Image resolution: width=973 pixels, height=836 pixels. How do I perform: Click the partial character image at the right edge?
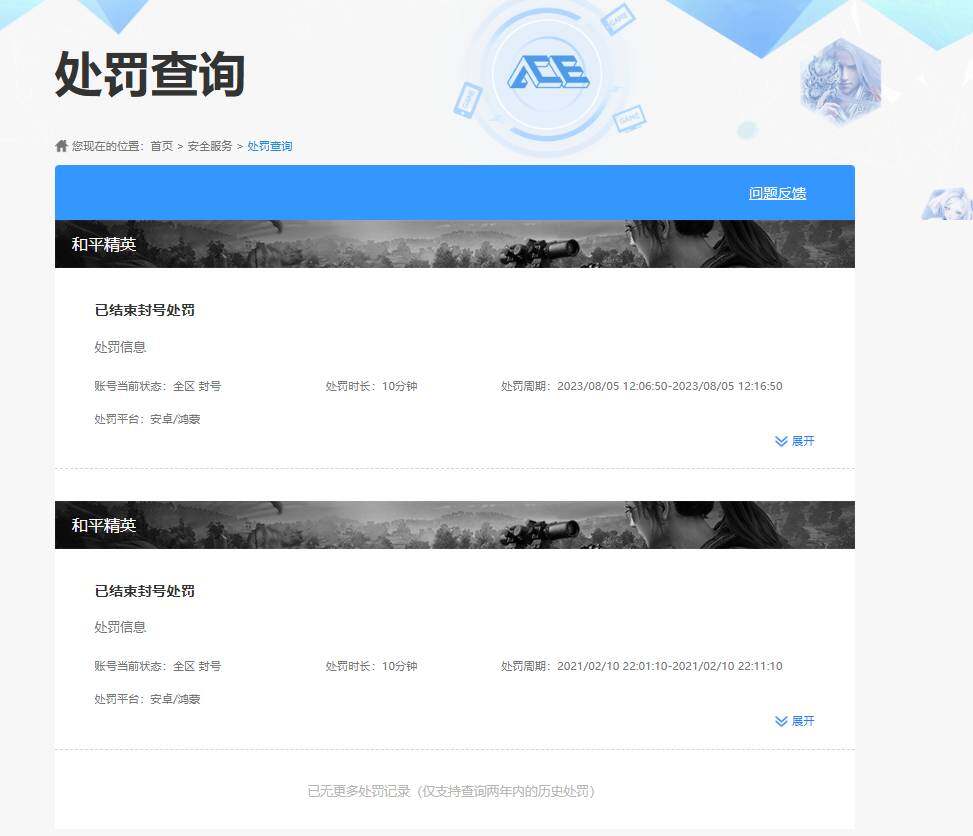[x=947, y=204]
